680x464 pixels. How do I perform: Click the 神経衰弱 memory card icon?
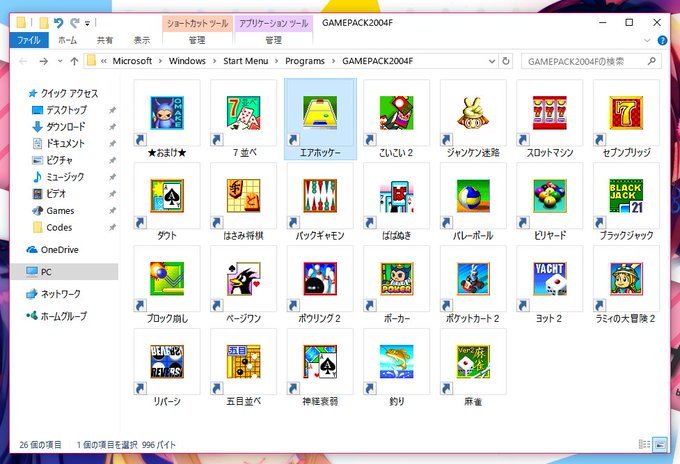(x=320, y=362)
